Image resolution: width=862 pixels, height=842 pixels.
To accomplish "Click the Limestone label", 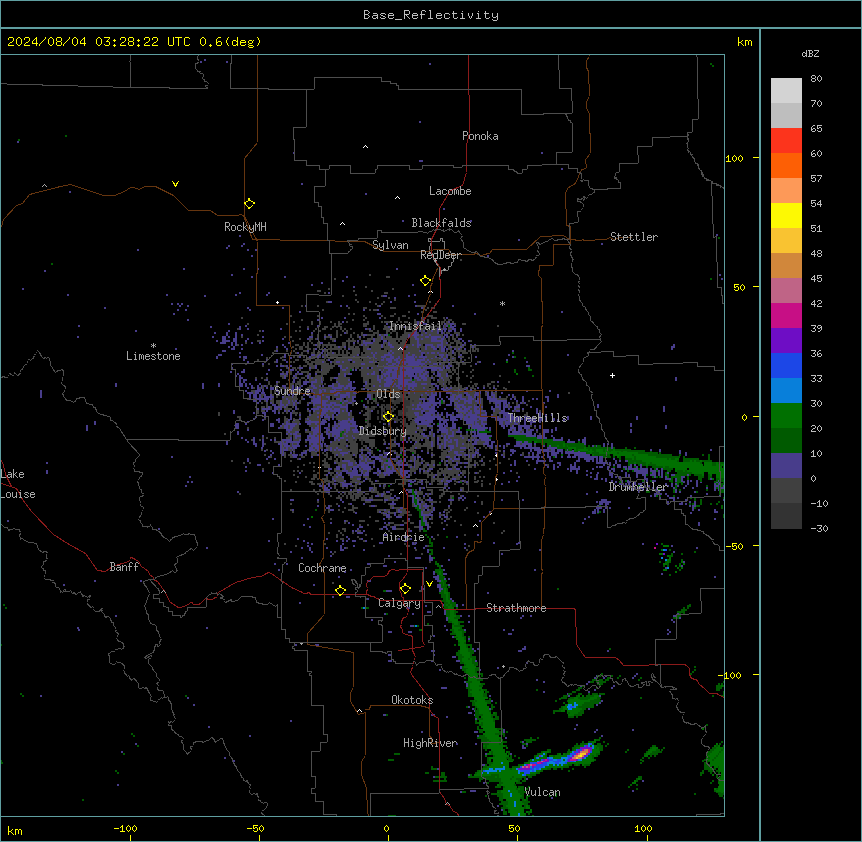I will click(x=153, y=356).
